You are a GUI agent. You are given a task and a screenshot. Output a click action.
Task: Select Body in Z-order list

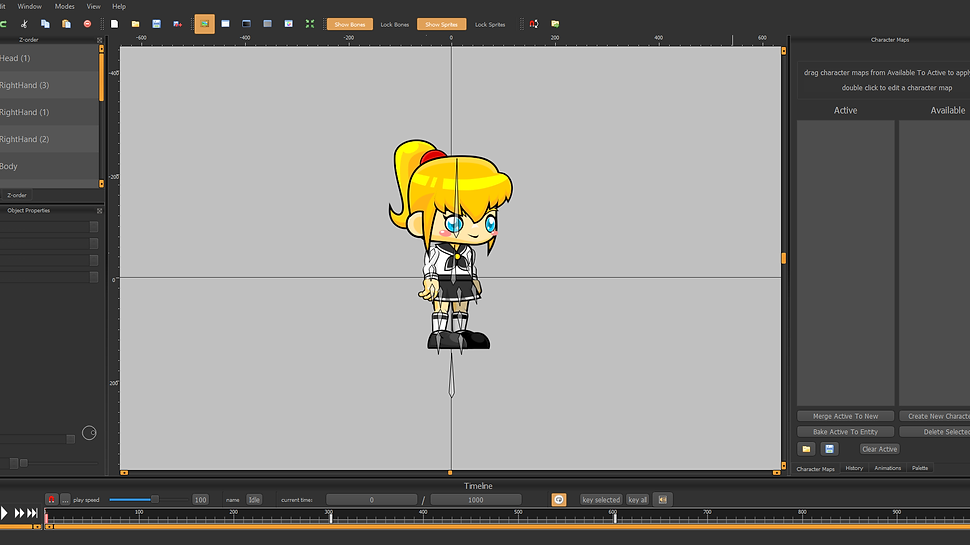(x=49, y=166)
